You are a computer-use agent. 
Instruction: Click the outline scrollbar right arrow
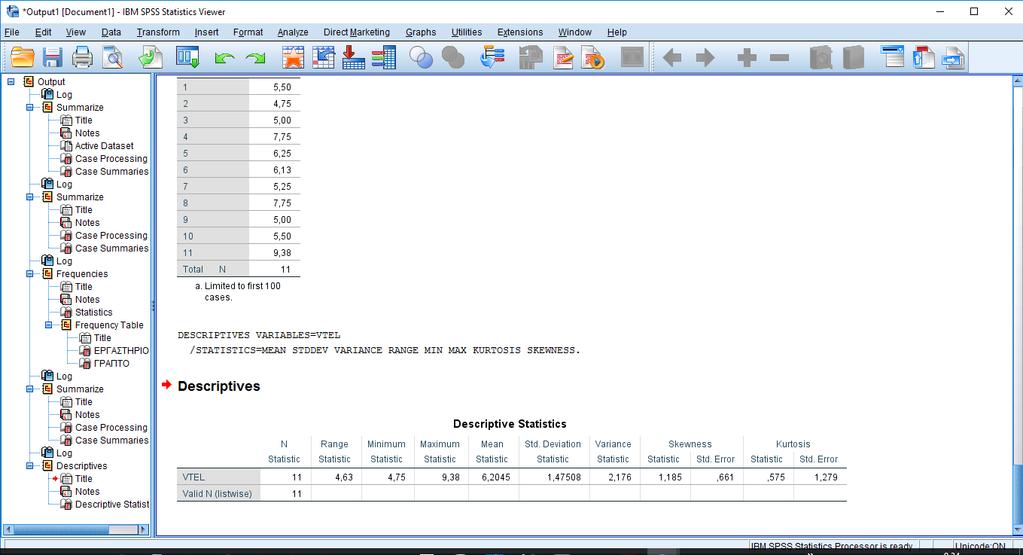point(143,529)
